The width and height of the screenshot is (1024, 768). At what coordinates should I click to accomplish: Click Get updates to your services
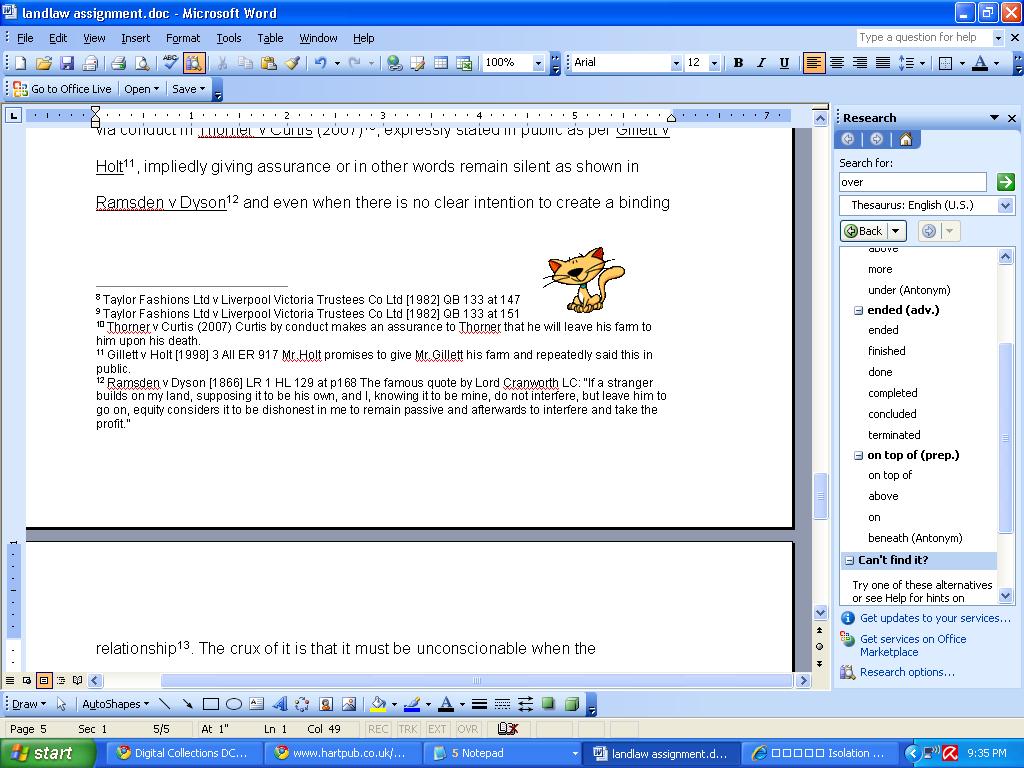[935, 618]
